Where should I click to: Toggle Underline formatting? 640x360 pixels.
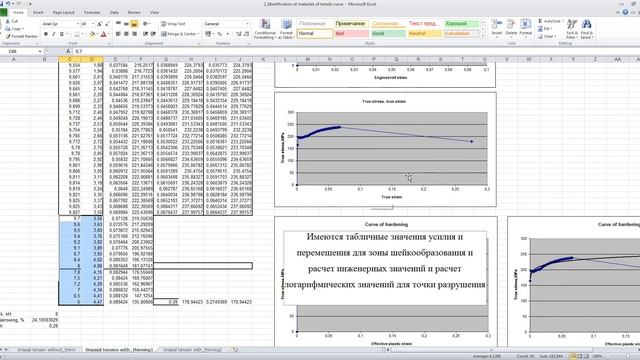point(62,34)
